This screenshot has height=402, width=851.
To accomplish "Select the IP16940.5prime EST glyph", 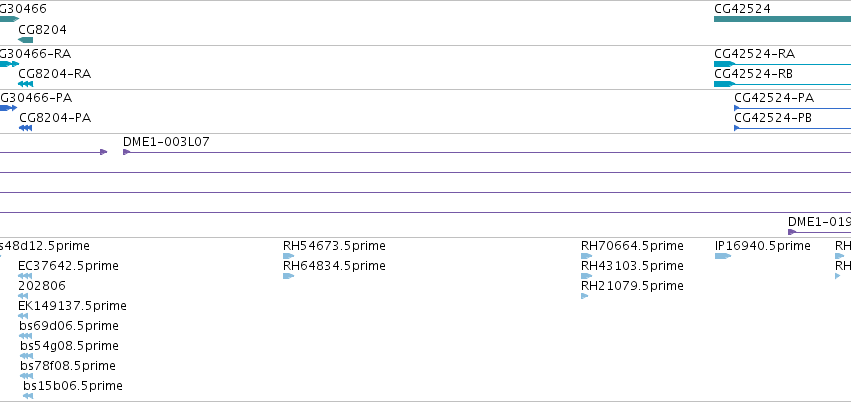I will click(x=723, y=256).
